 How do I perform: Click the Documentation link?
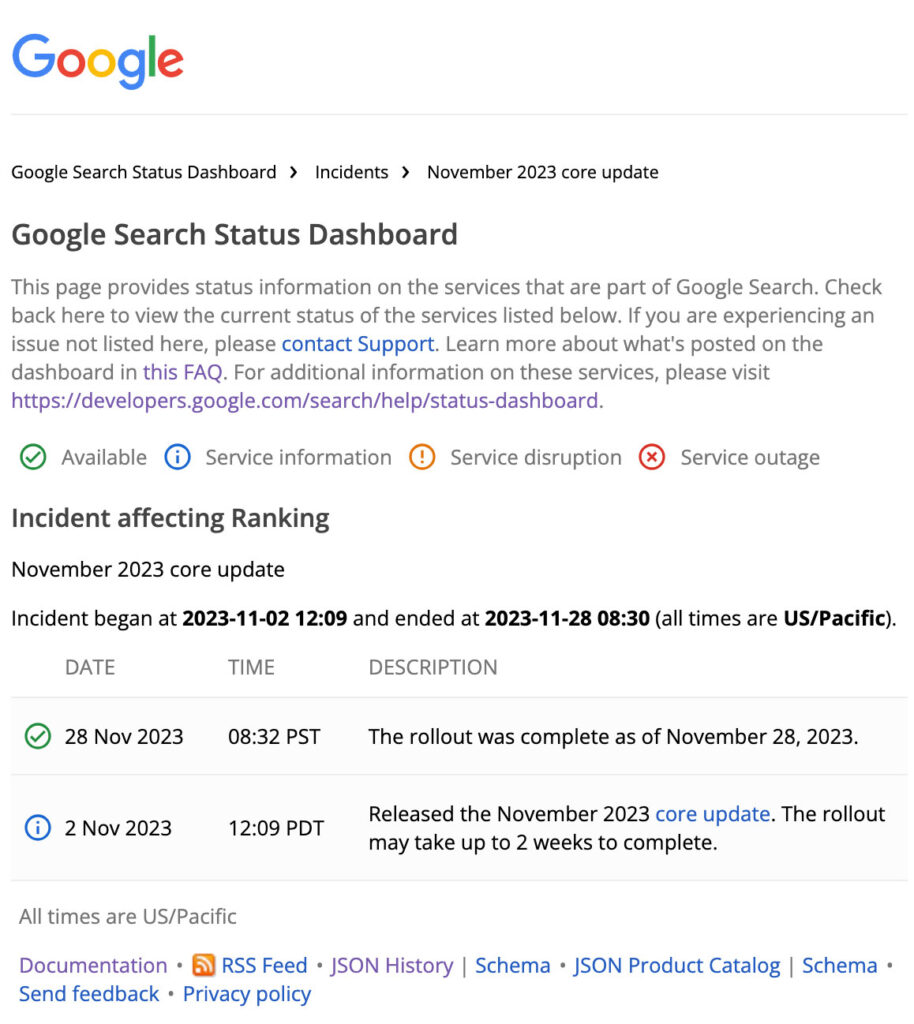93,966
